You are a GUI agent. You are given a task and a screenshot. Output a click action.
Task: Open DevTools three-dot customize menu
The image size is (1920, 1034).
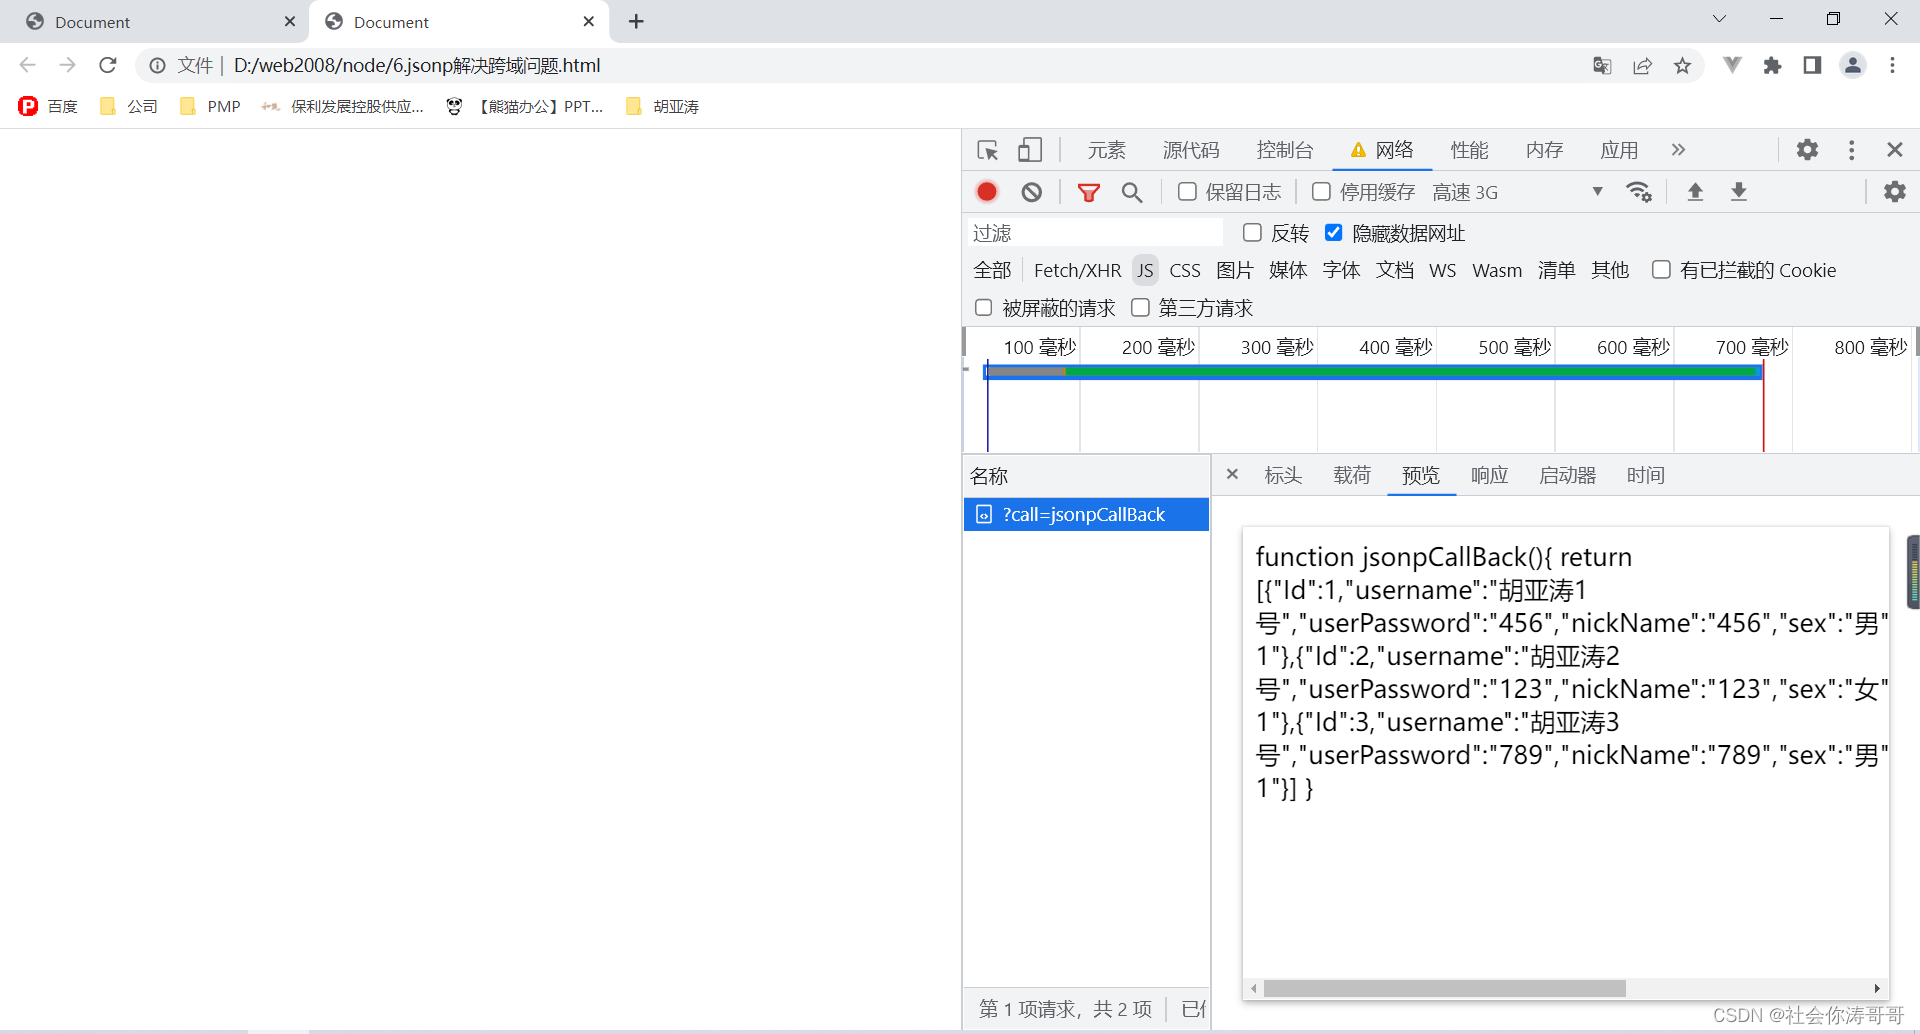(x=1852, y=150)
